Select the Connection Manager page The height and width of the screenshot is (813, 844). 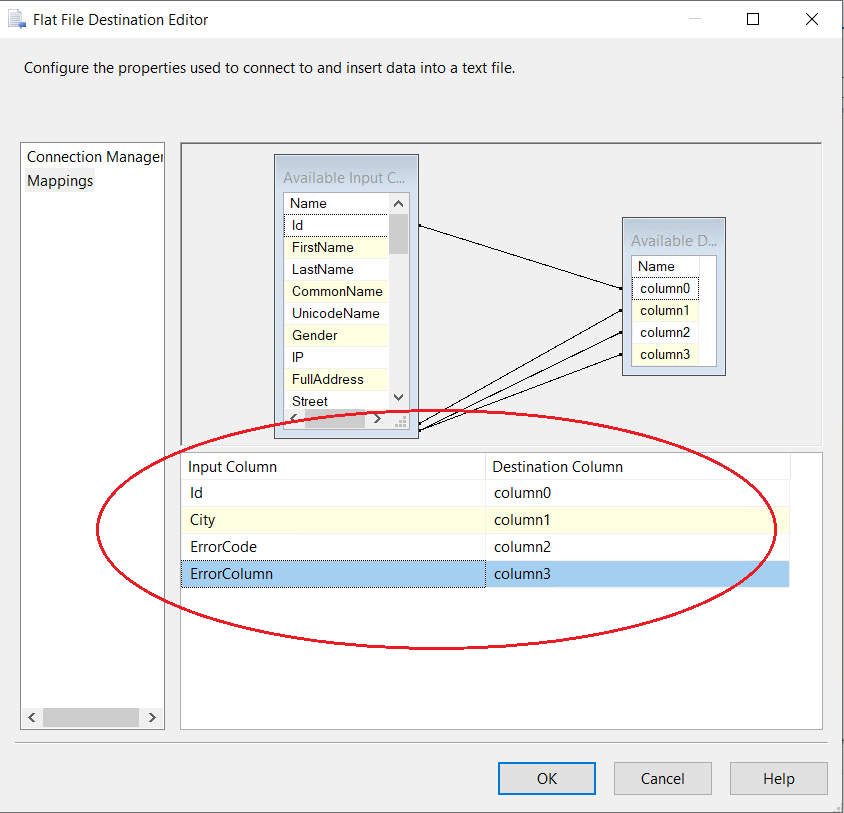coord(94,157)
